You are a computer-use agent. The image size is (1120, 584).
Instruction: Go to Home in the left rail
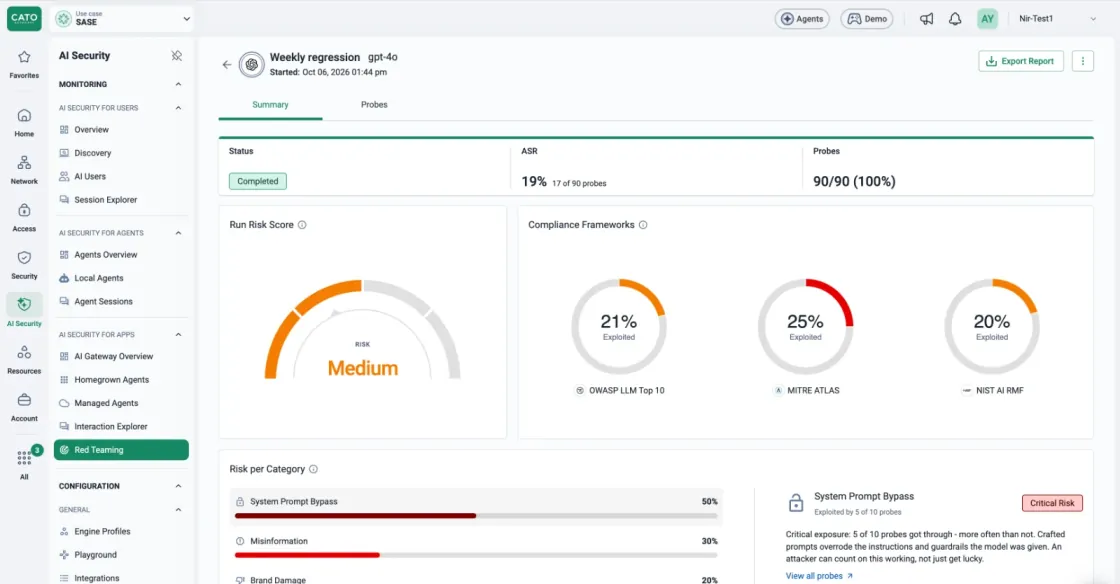(x=24, y=123)
